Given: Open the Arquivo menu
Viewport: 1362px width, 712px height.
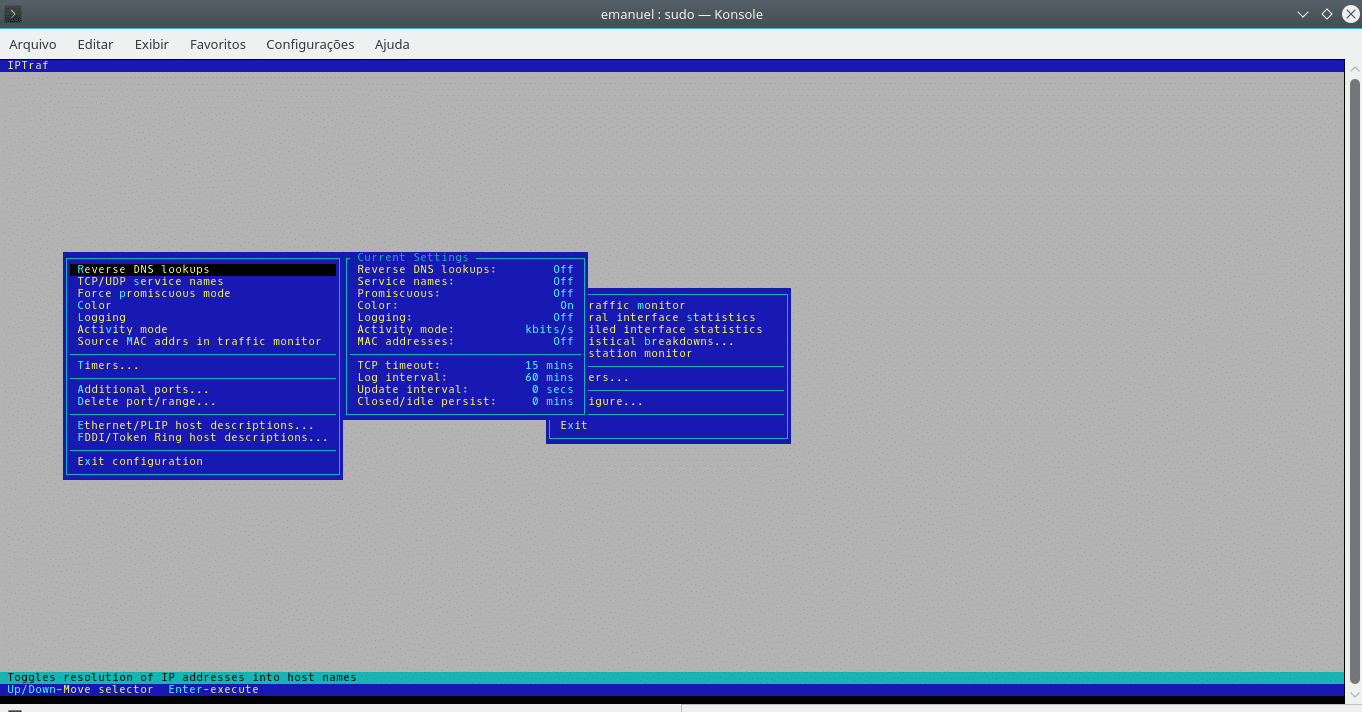Looking at the screenshot, I should click(33, 44).
